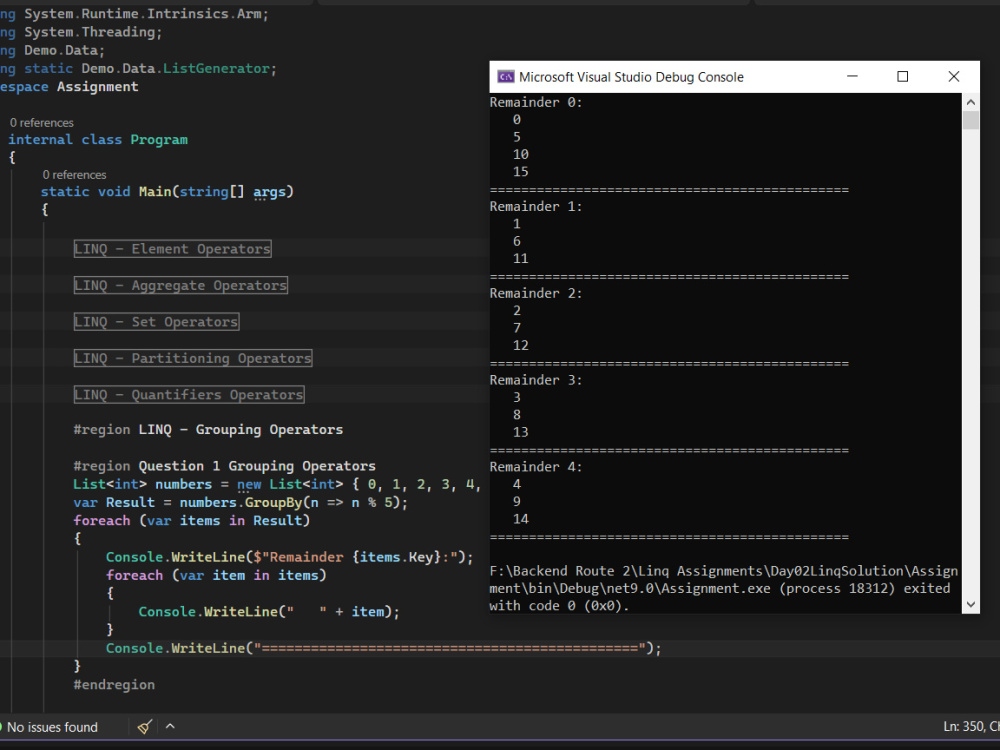Open 0 references lens above Main method
This screenshot has width=1000, height=750.
(x=74, y=175)
